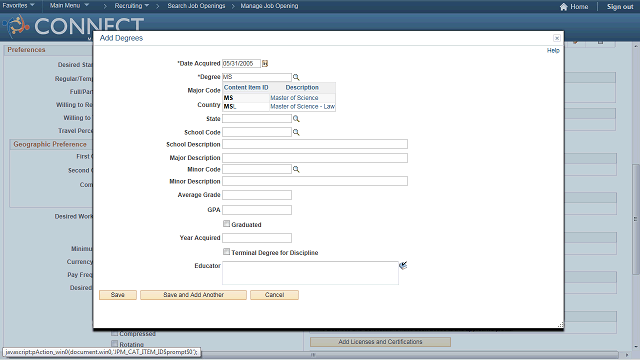Cancel the Add Degrees dialog
640x360 pixels.
click(274, 295)
